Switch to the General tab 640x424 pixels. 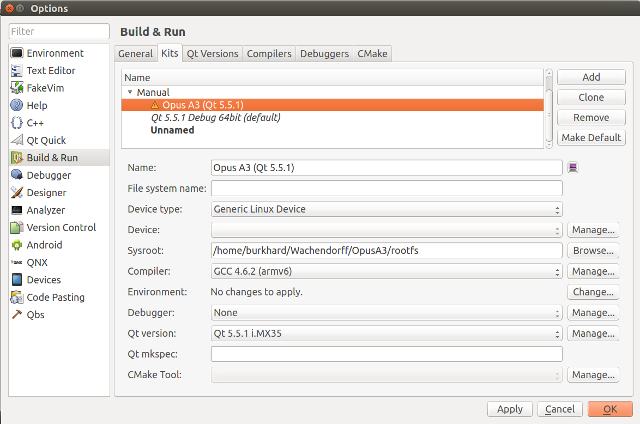pos(136,53)
